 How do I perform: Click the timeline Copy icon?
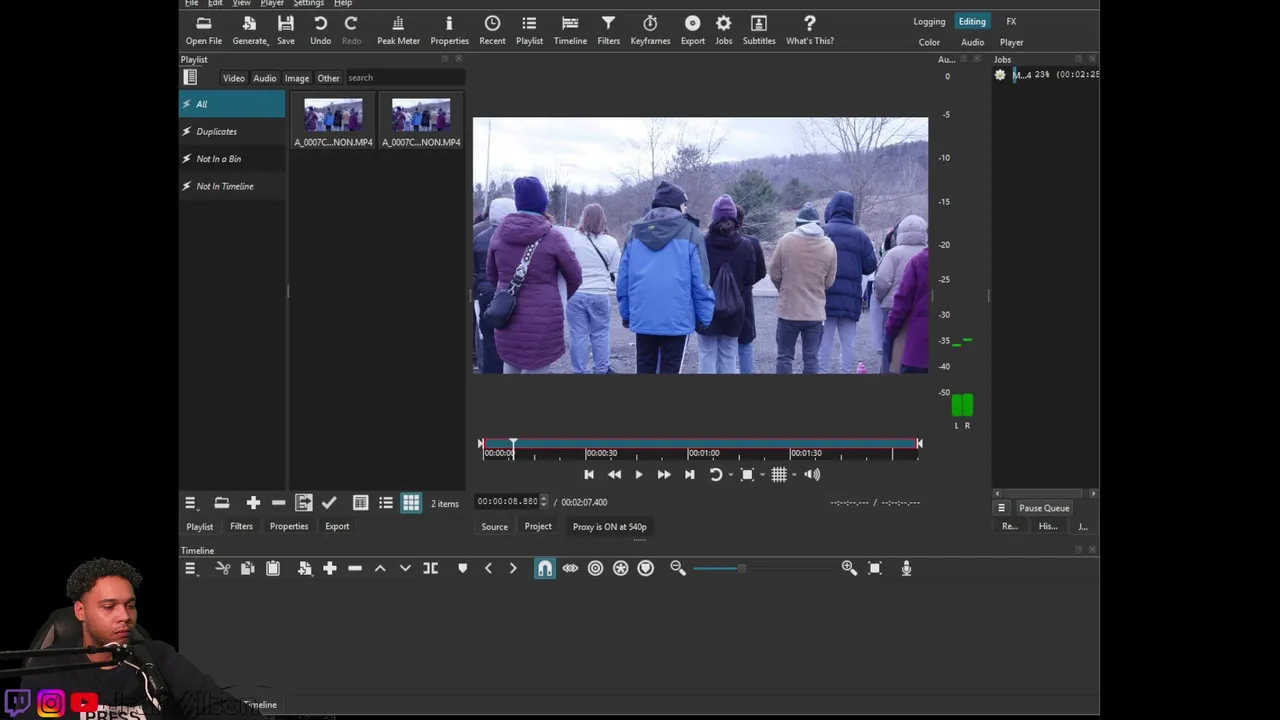(247, 568)
